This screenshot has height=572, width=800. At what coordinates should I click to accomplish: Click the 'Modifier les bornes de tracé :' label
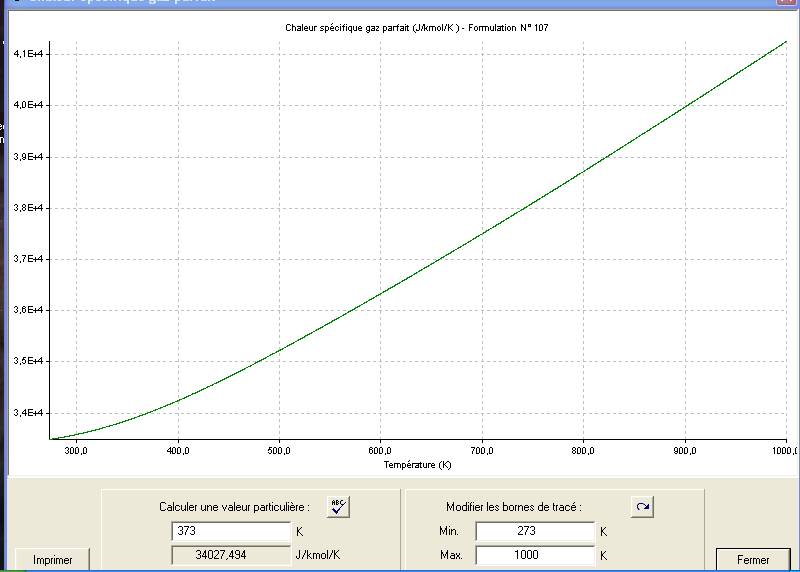[x=514, y=507]
